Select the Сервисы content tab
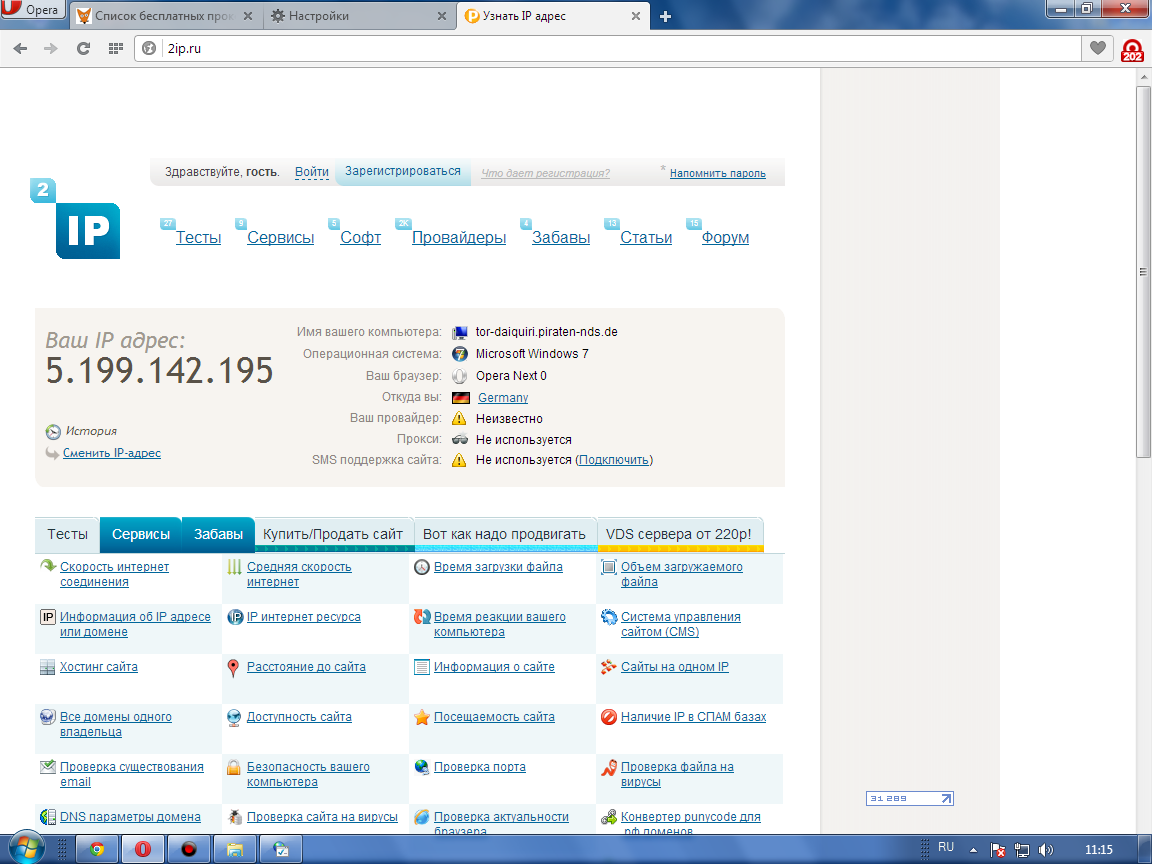Image resolution: width=1152 pixels, height=864 pixels. 140,534
